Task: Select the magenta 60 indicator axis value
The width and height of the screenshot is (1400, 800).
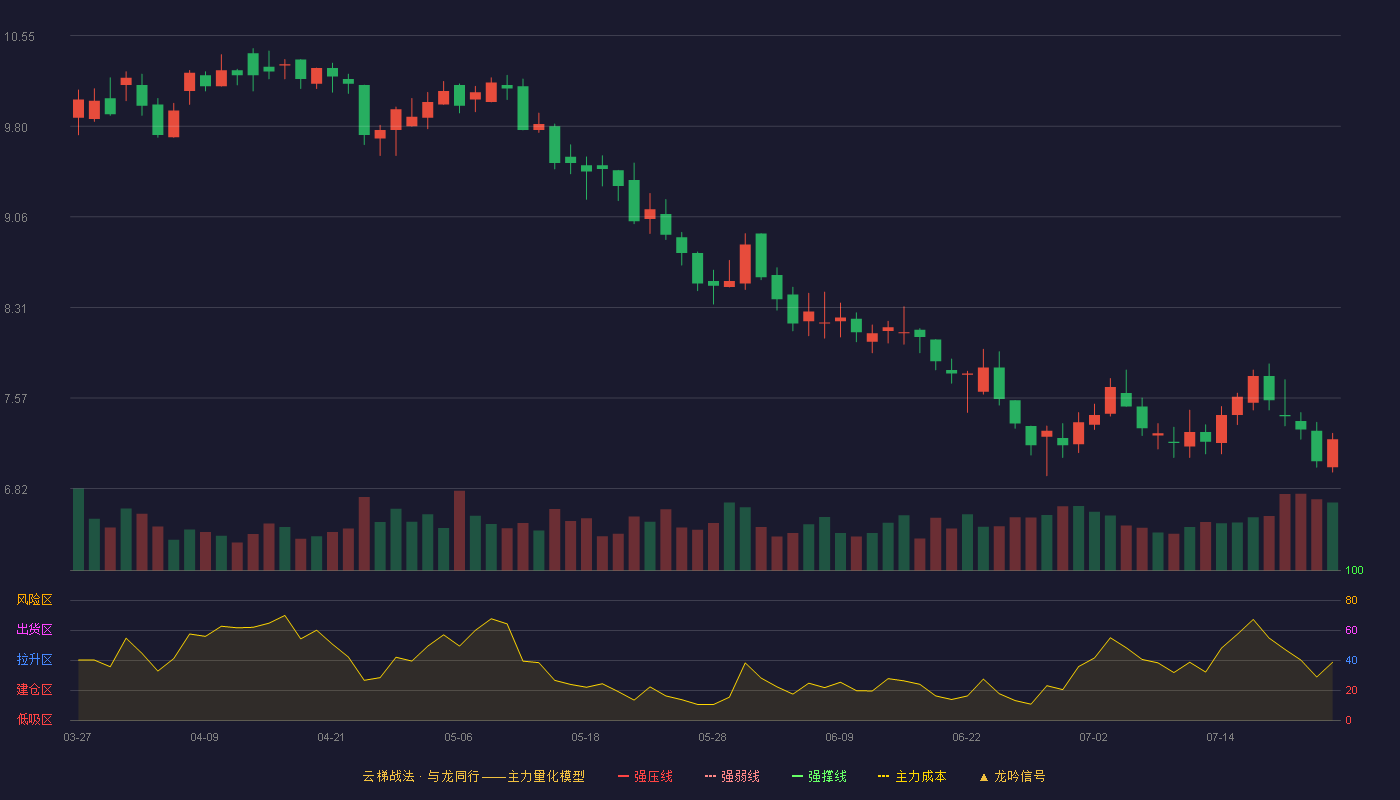Action: [1351, 630]
